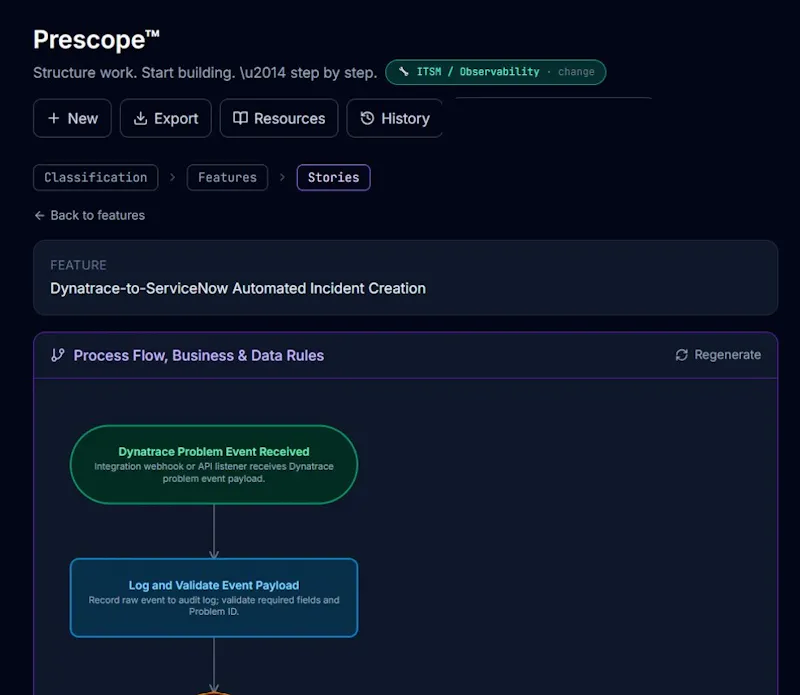Click the chevron between Features and Stories

tap(282, 178)
